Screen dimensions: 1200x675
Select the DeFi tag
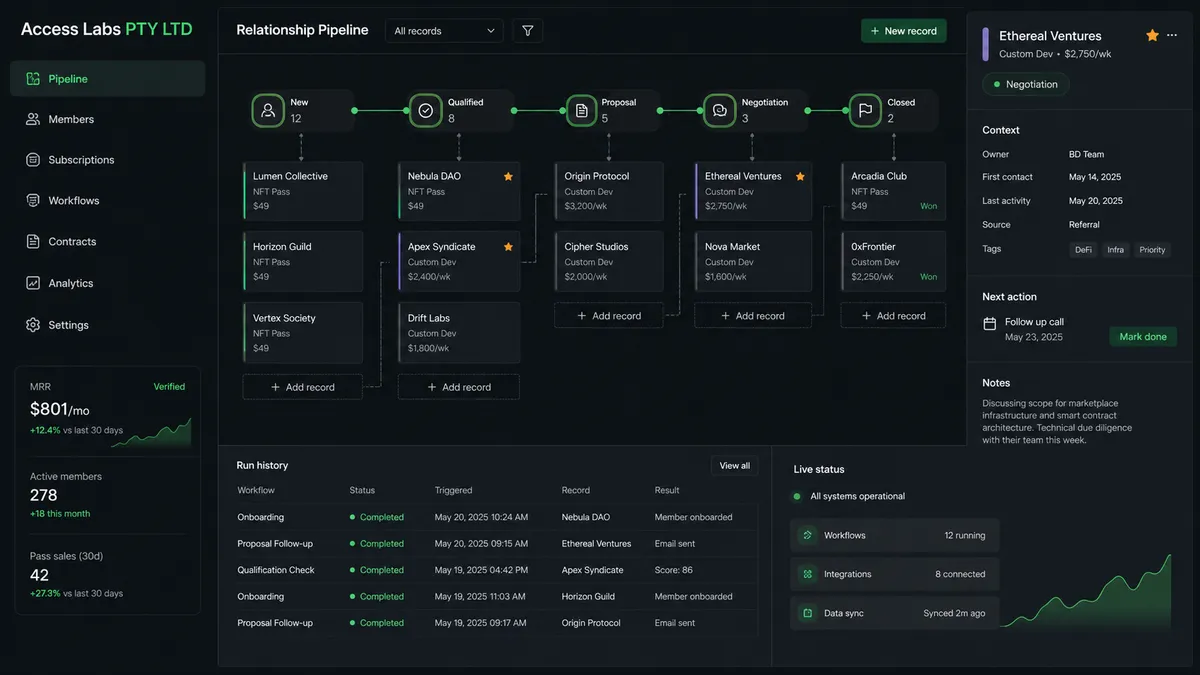1083,250
